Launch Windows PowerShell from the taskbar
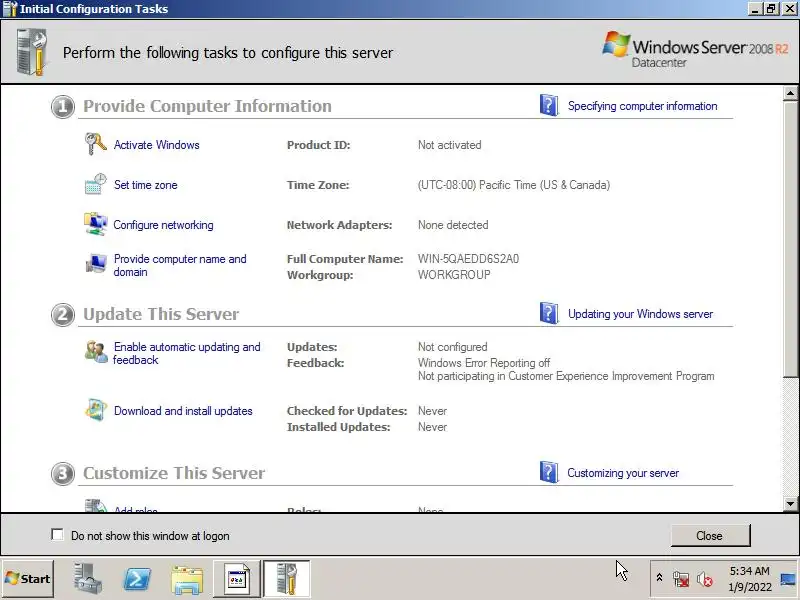The height and width of the screenshot is (600, 800). click(x=137, y=579)
